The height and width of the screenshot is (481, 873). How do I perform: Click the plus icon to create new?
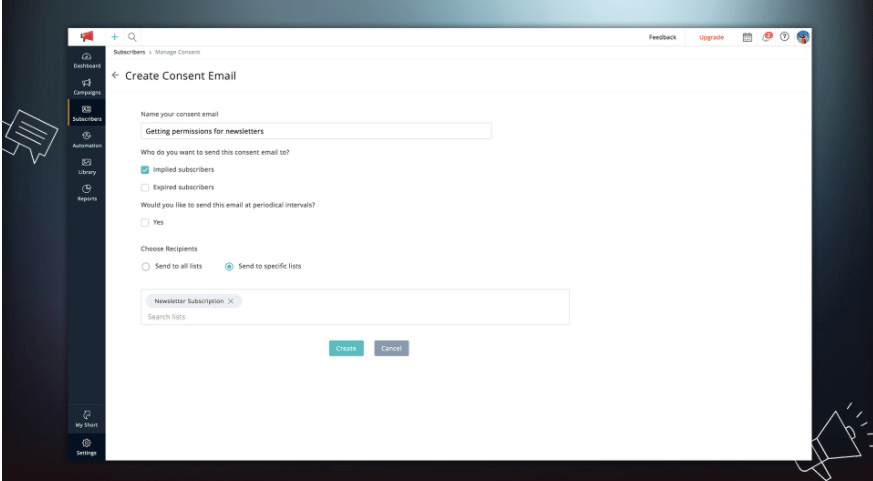pos(114,37)
